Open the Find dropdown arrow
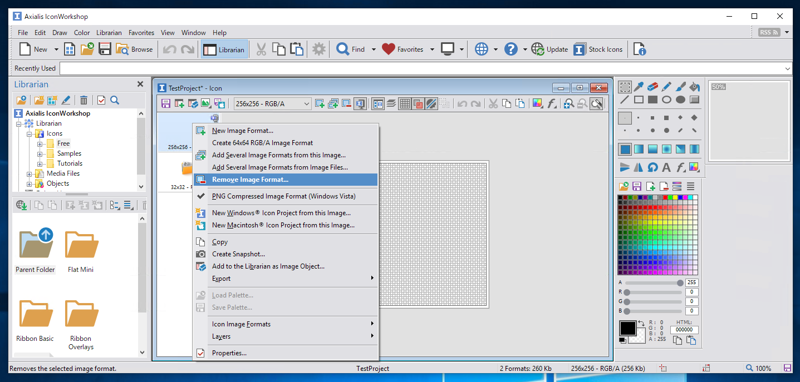Viewport: 800px width, 382px height. [373, 49]
